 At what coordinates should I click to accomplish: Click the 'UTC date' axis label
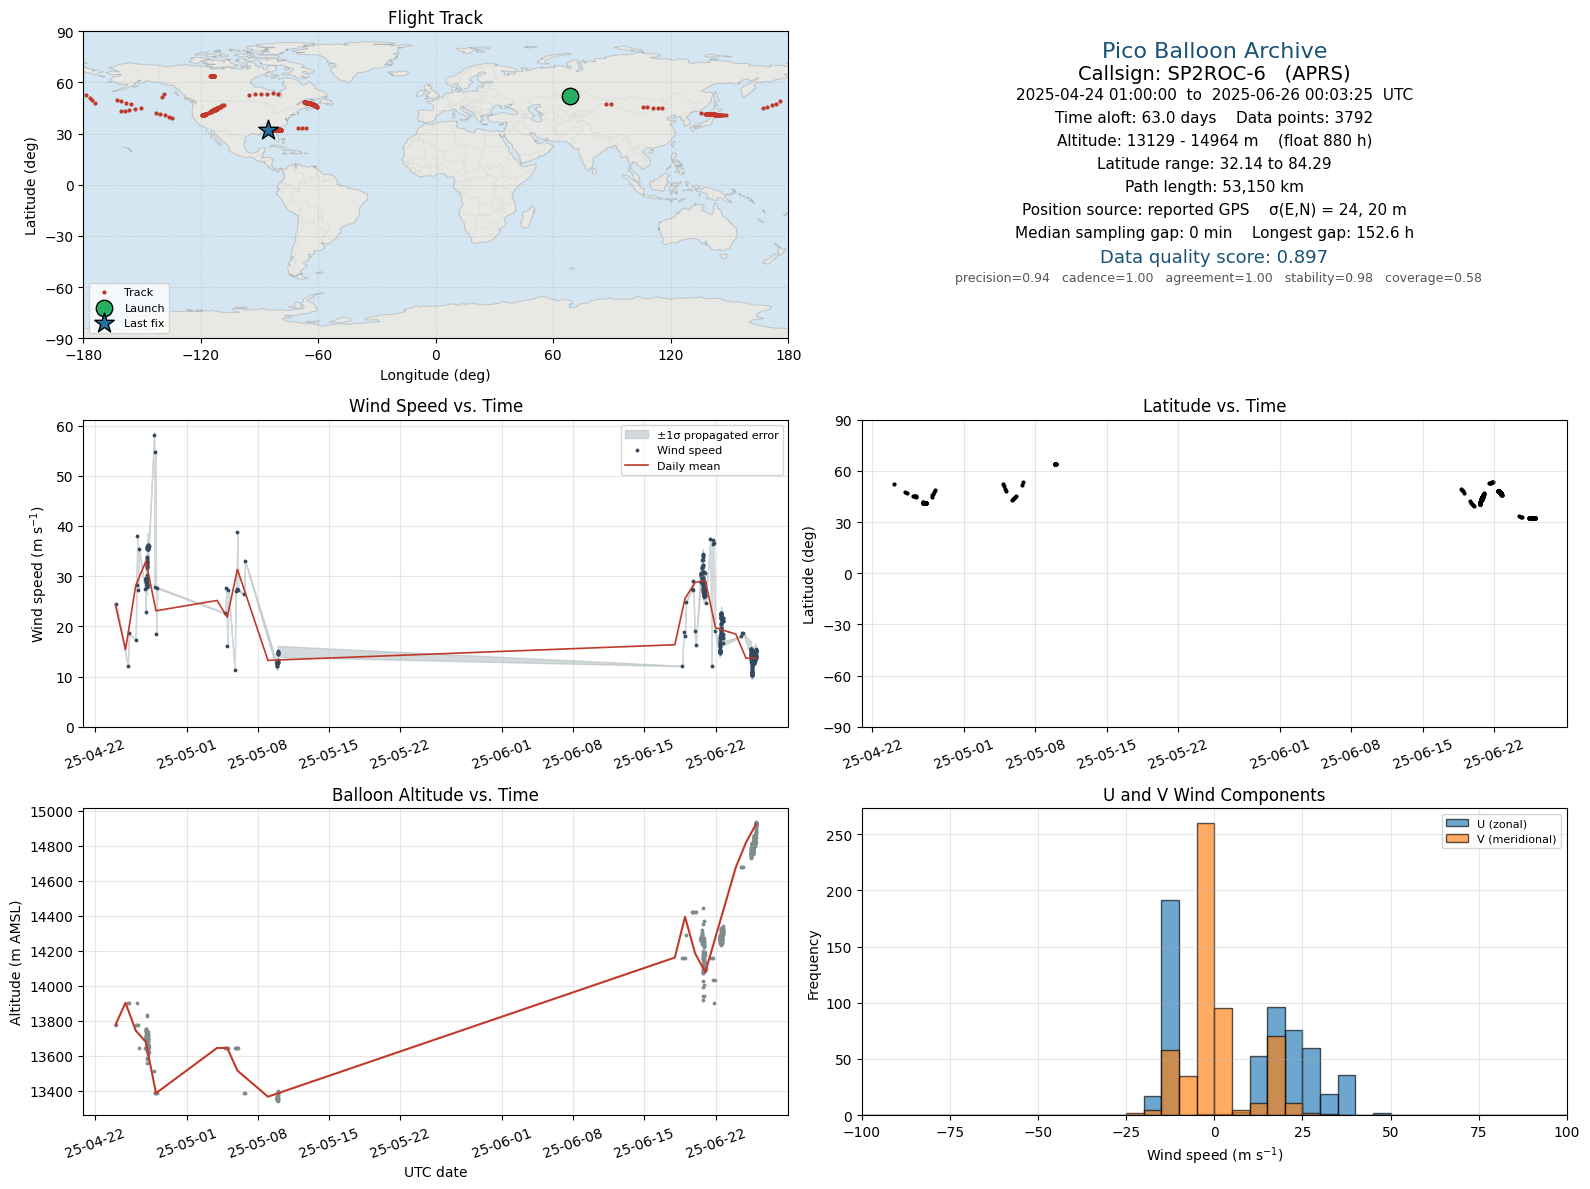point(435,1172)
